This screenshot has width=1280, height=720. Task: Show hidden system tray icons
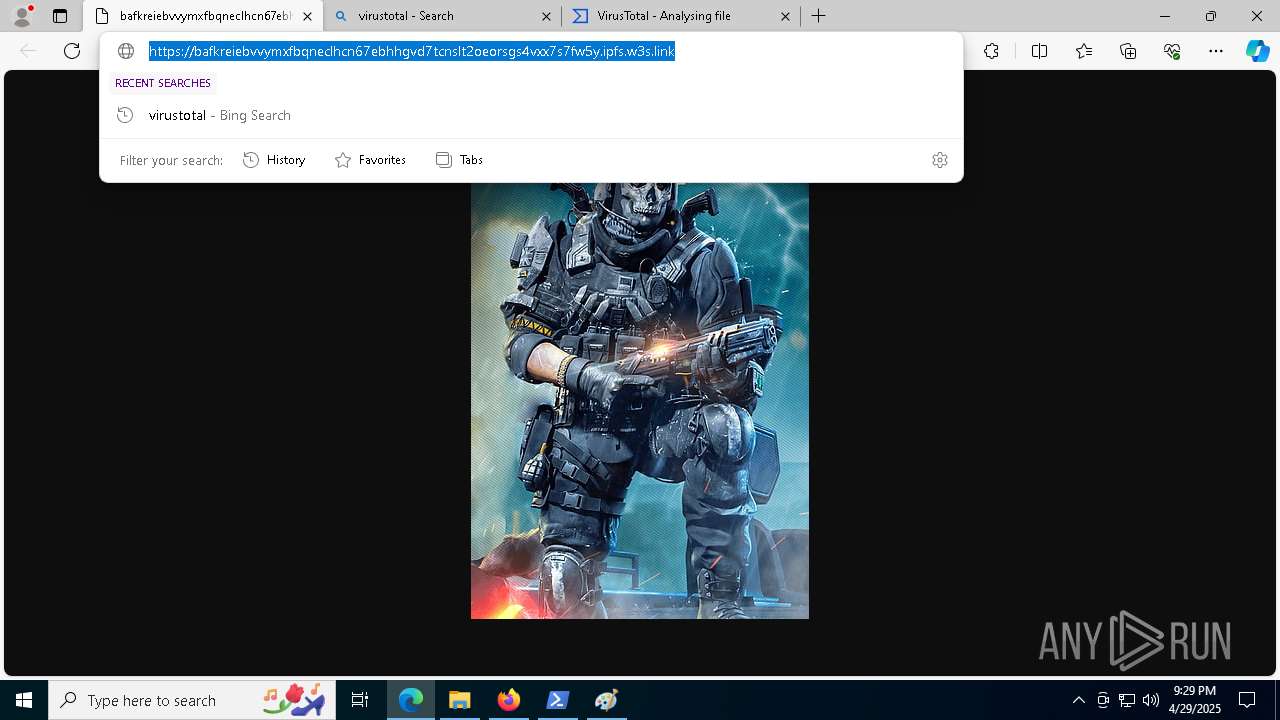click(x=1078, y=700)
